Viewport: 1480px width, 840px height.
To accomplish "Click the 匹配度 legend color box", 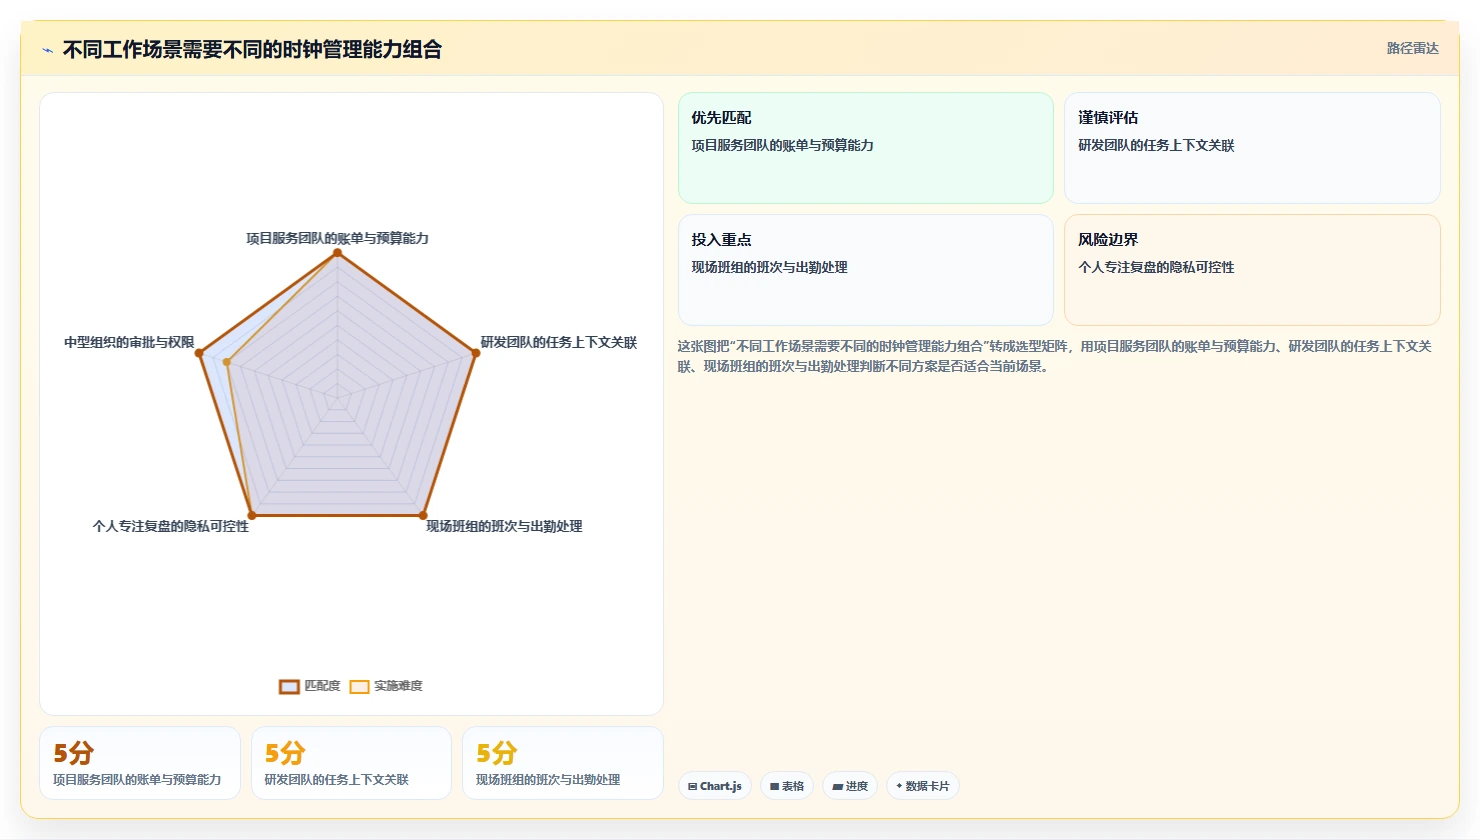I will coord(289,686).
